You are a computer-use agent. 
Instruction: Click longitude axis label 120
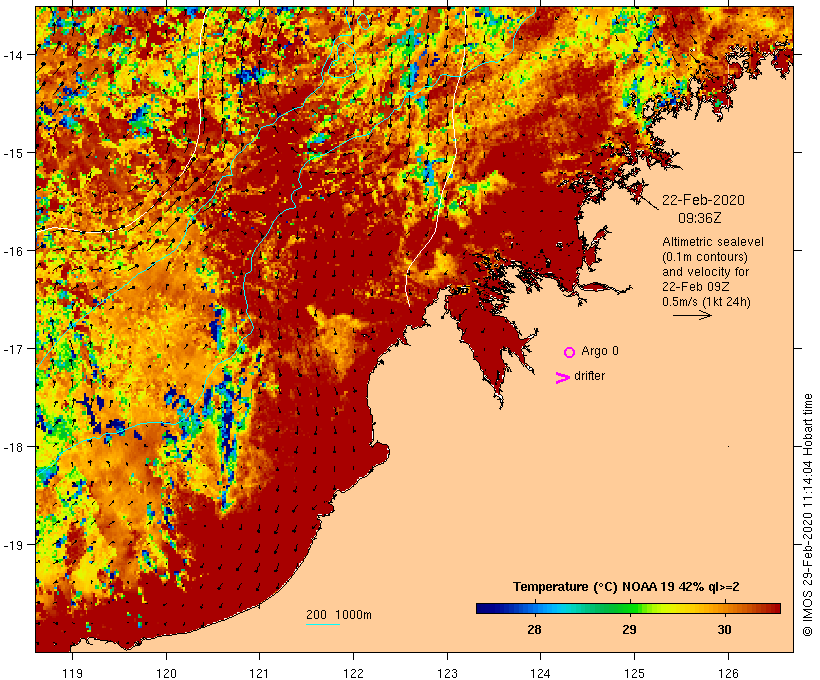coord(166,673)
